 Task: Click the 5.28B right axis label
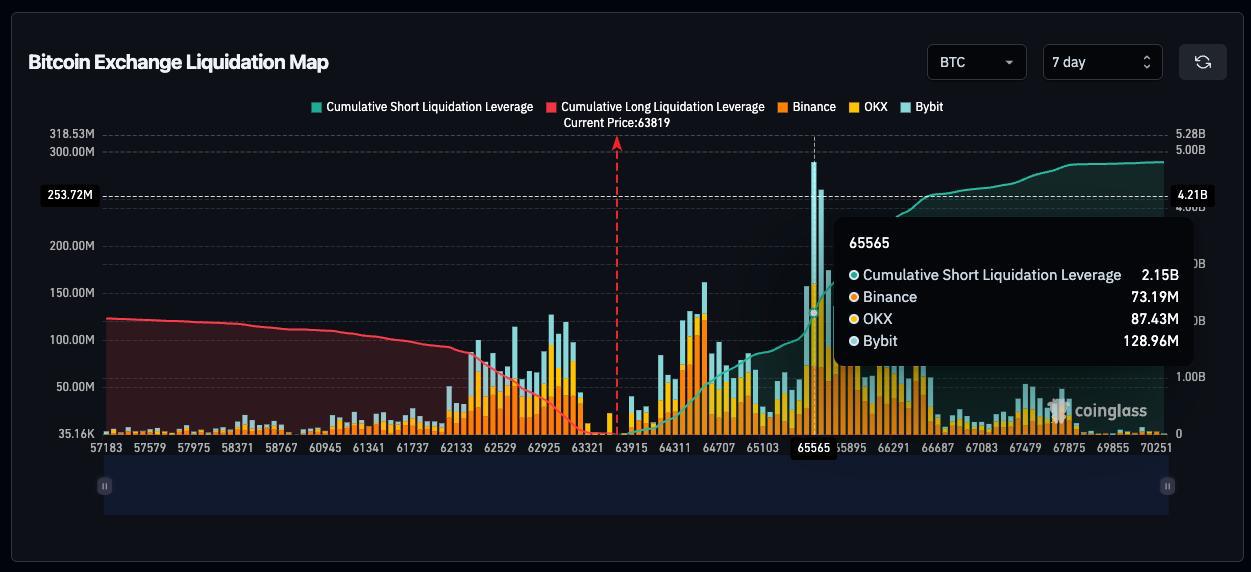pos(1190,134)
